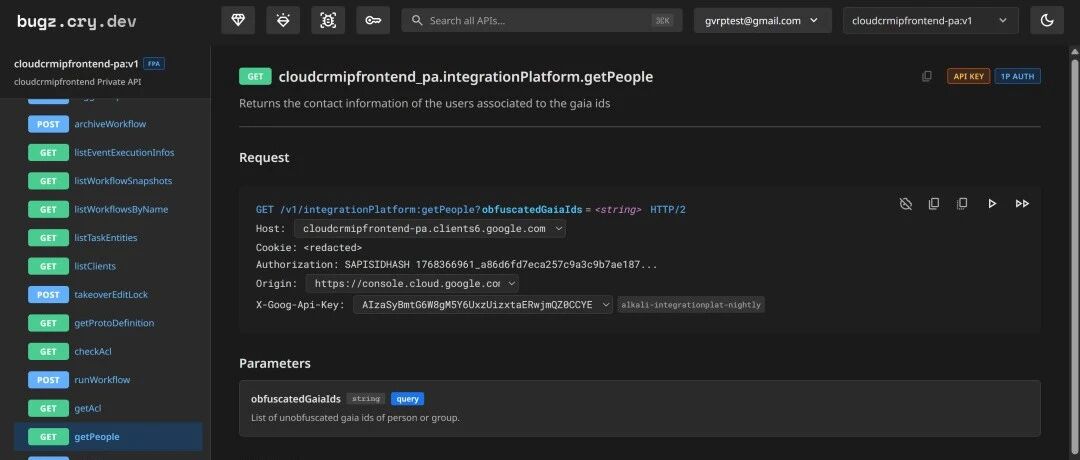Image resolution: width=1080 pixels, height=460 pixels.
Task: Click the ⌘K shortcut hint in search
Action: [663, 21]
